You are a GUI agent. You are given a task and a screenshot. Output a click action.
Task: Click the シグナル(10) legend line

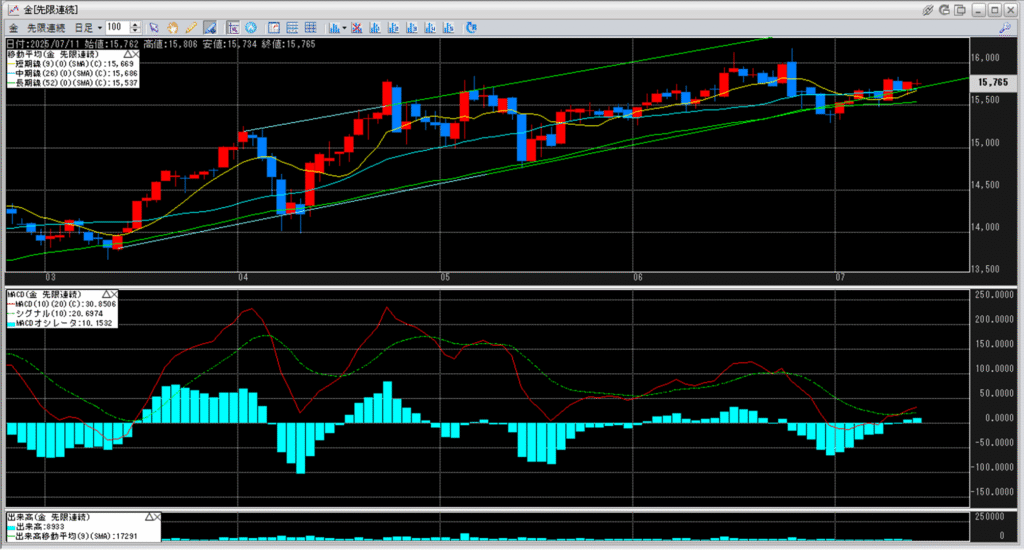point(55,314)
